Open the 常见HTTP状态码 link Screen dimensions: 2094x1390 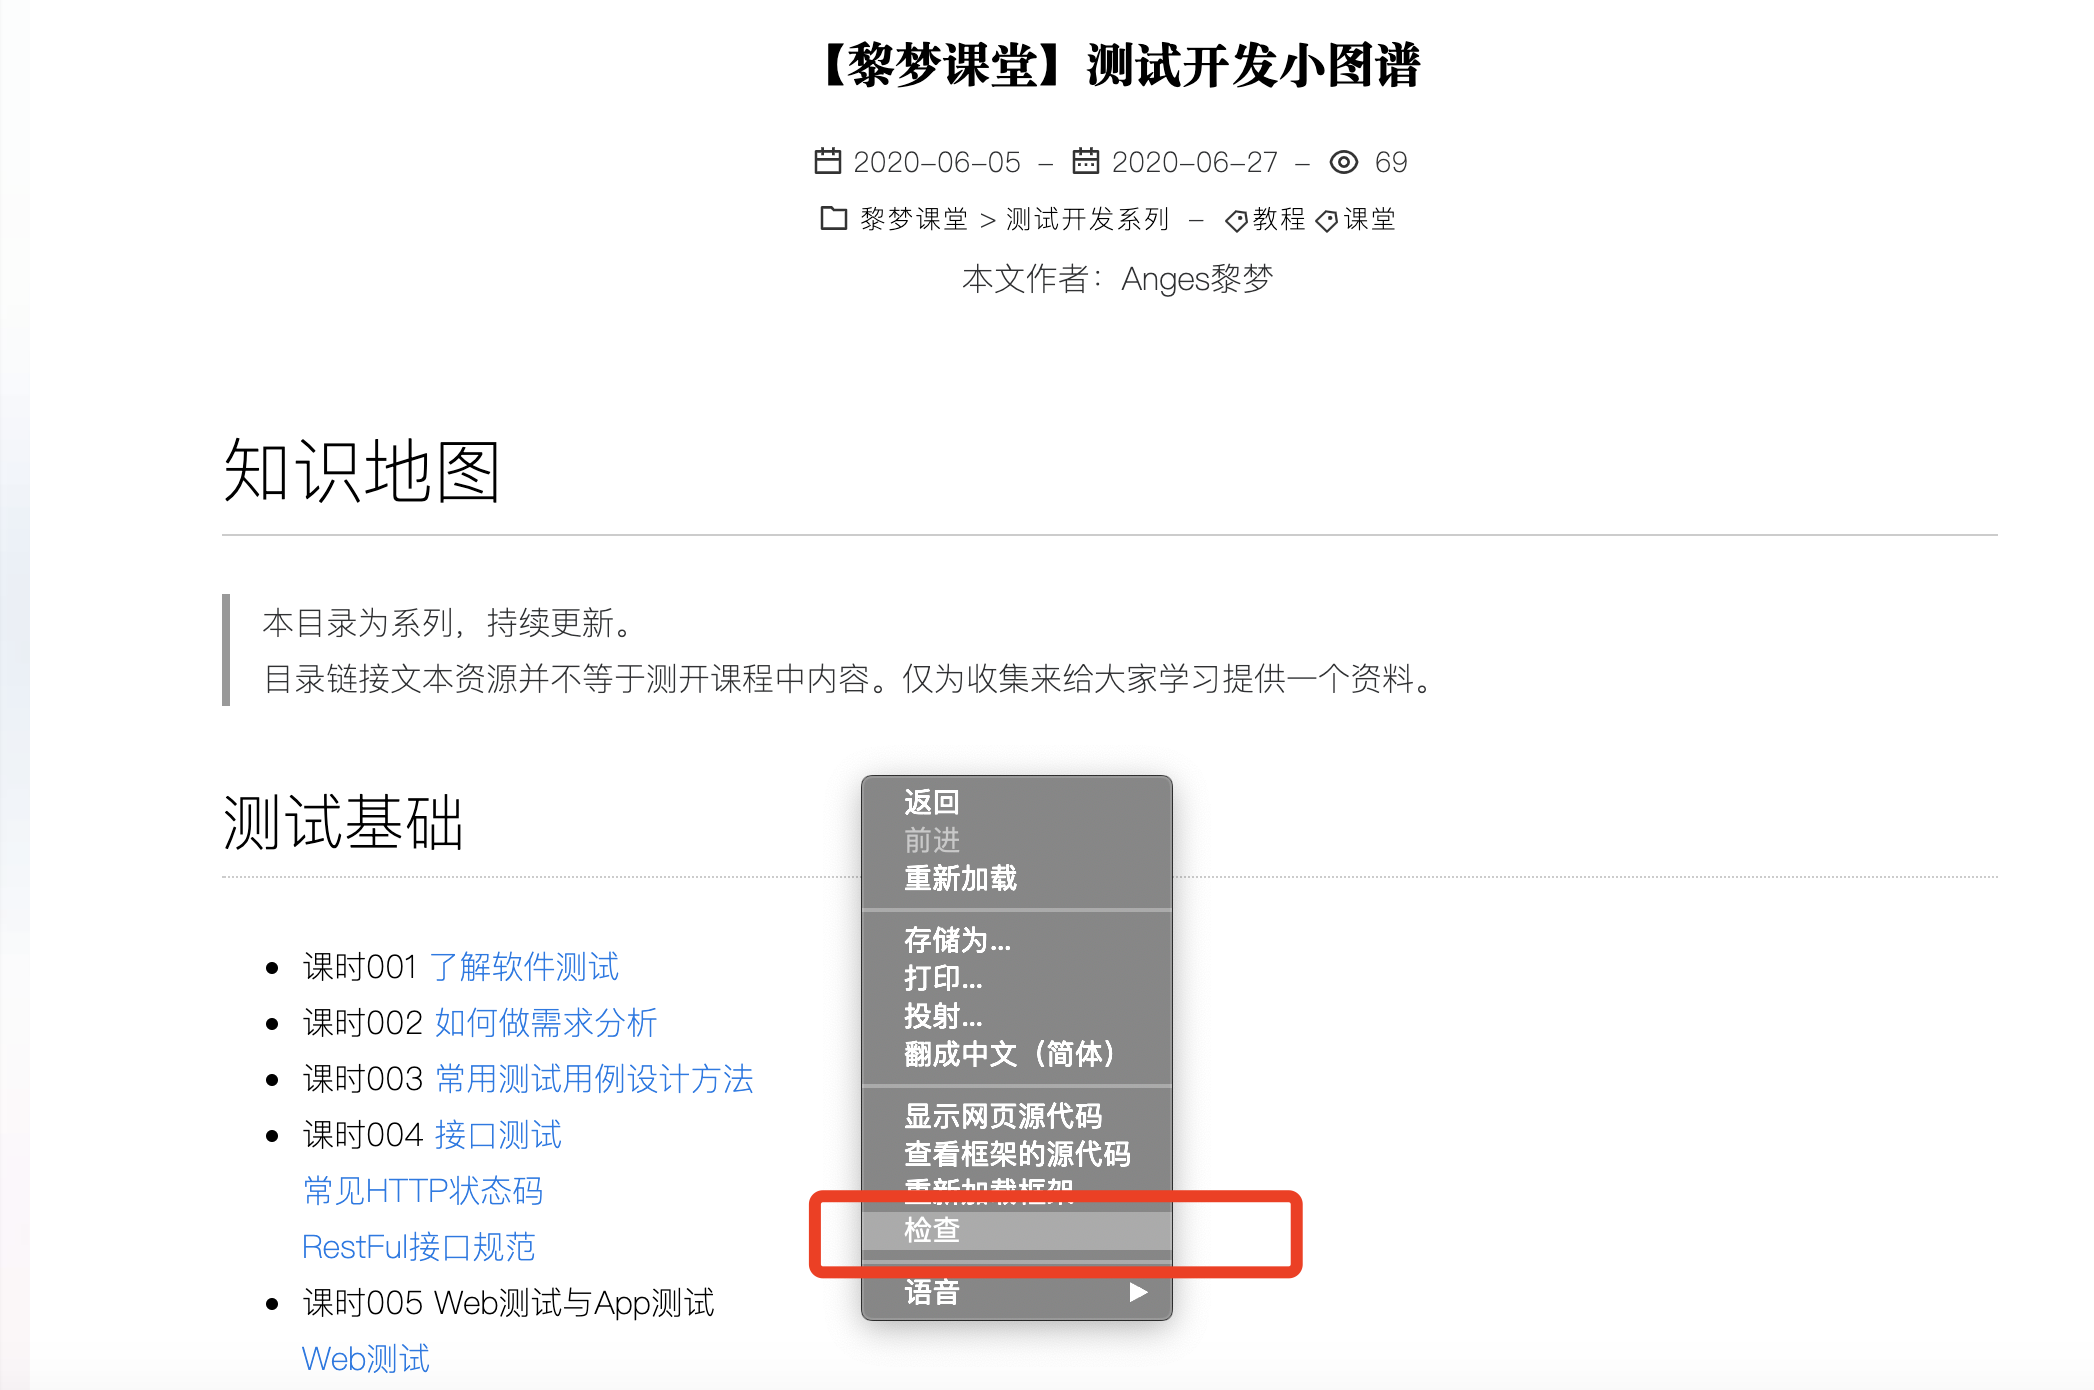click(423, 1191)
